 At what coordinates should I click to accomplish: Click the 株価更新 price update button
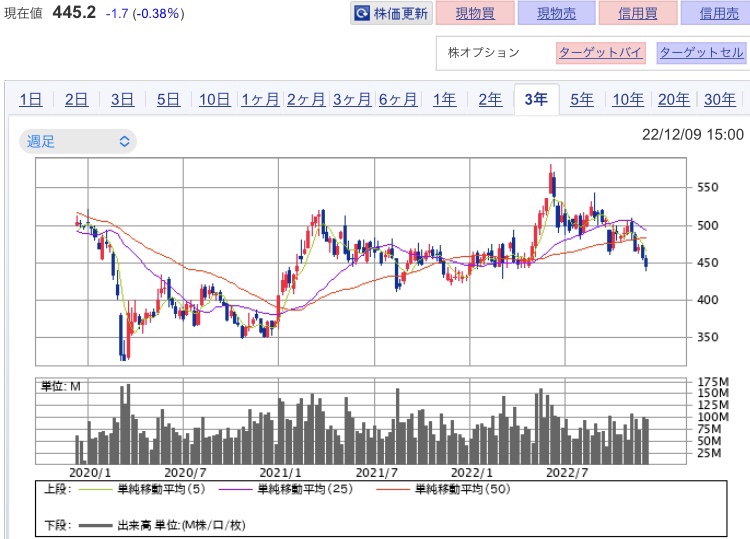(x=391, y=13)
